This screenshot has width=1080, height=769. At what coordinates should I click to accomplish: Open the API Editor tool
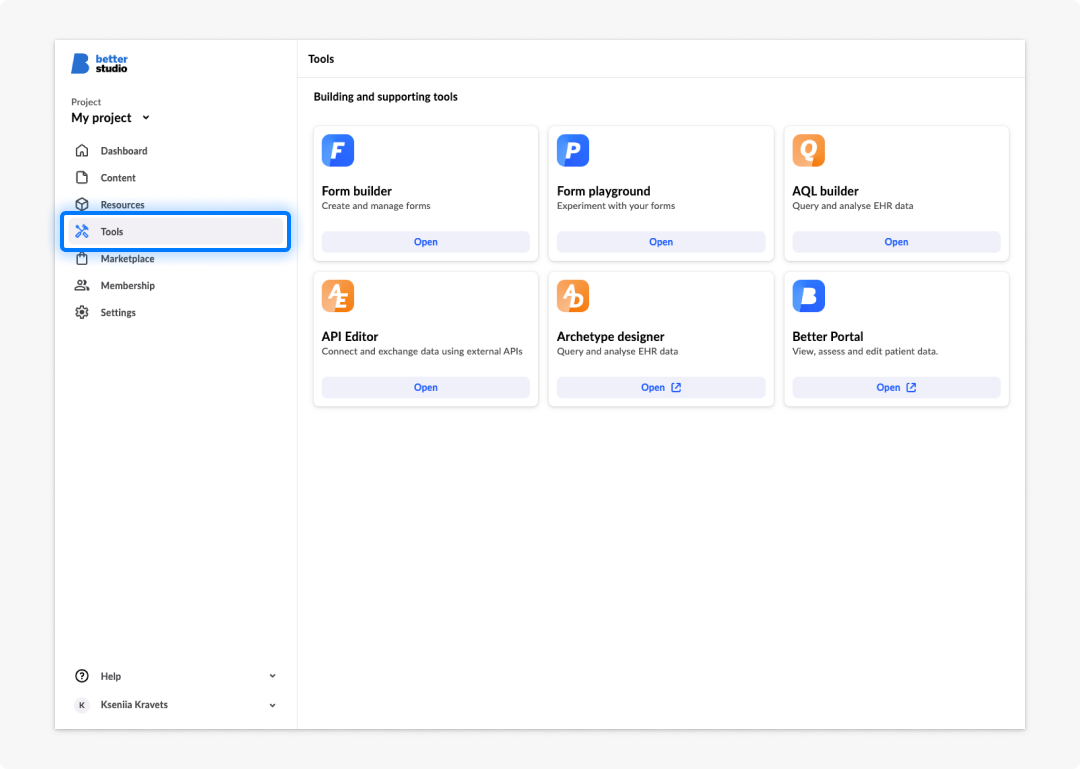[426, 387]
